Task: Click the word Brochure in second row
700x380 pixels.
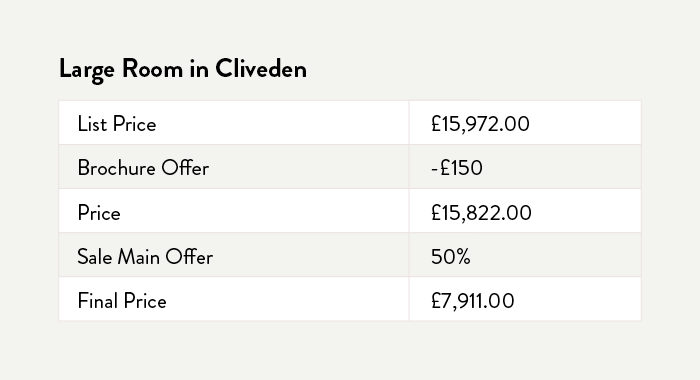Action: [x=117, y=168]
